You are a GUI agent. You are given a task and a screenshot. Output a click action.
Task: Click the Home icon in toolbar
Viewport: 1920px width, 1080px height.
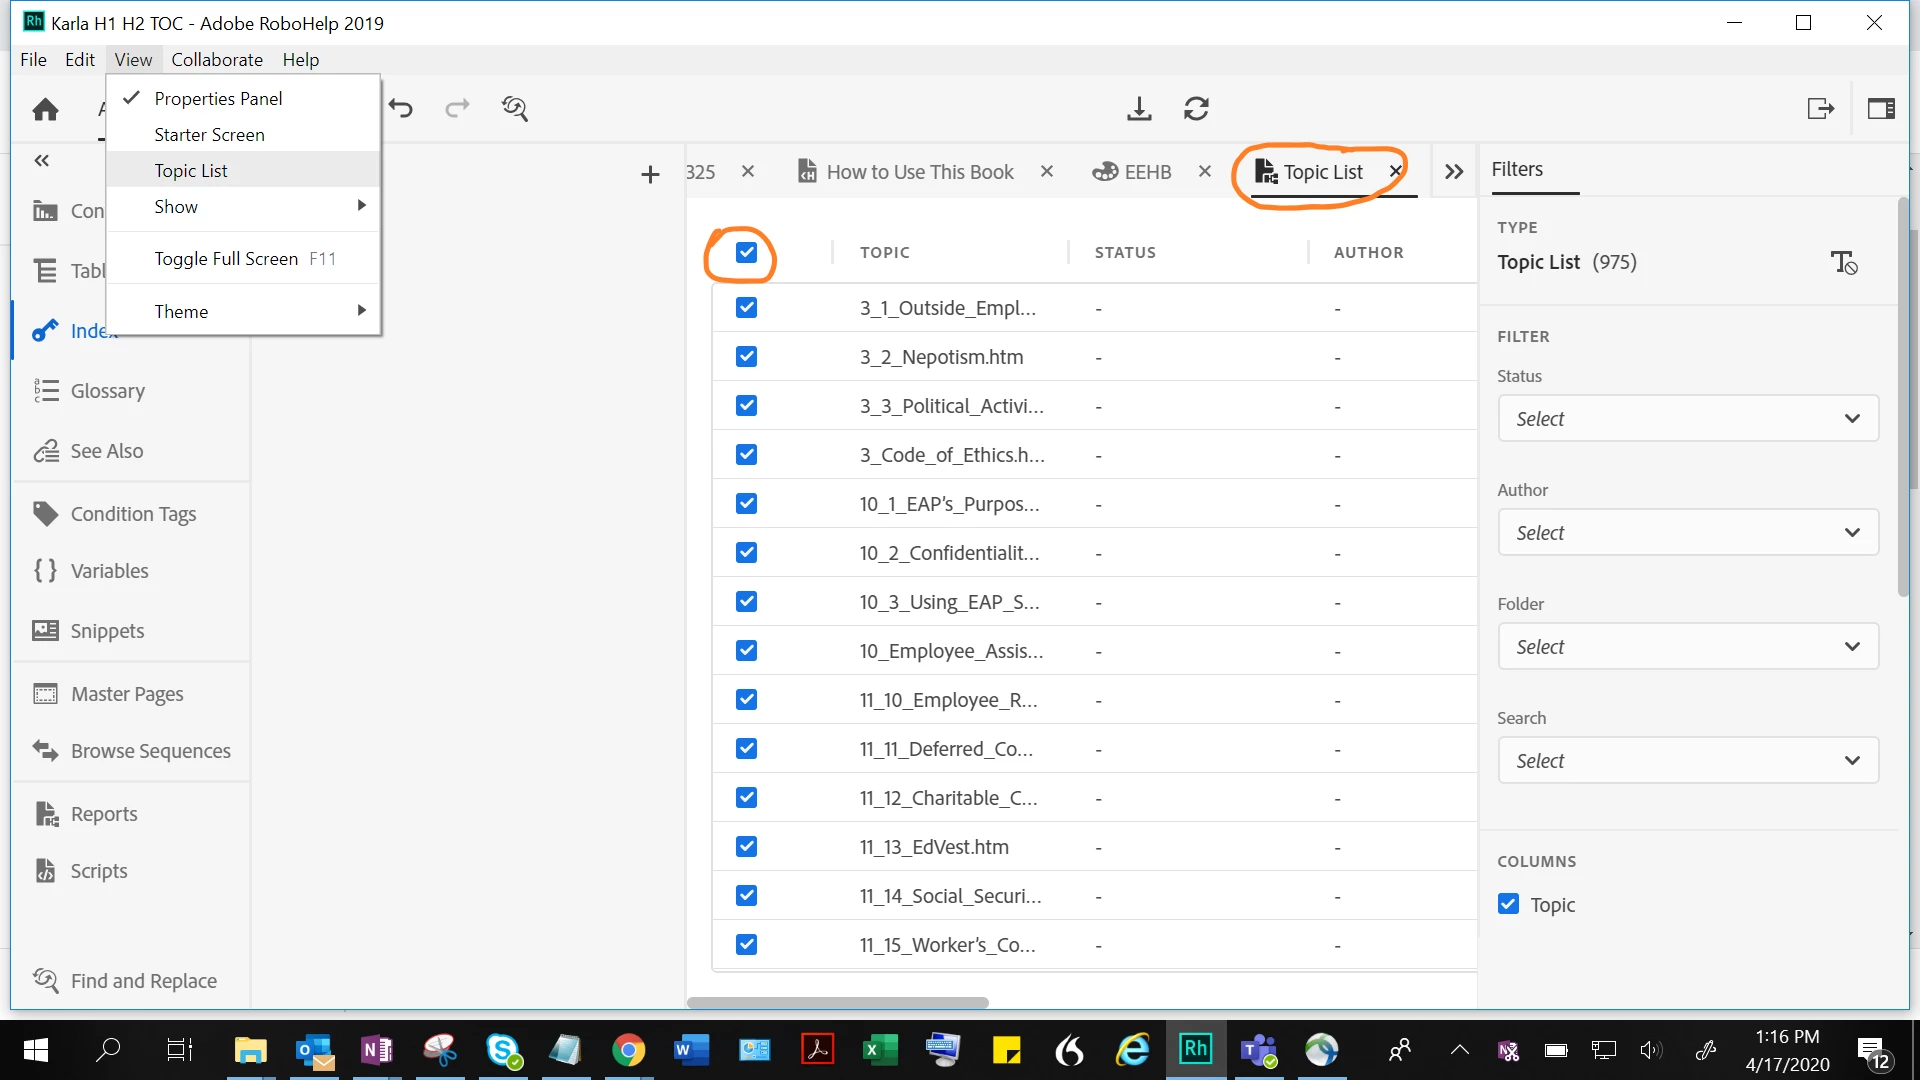point(45,109)
